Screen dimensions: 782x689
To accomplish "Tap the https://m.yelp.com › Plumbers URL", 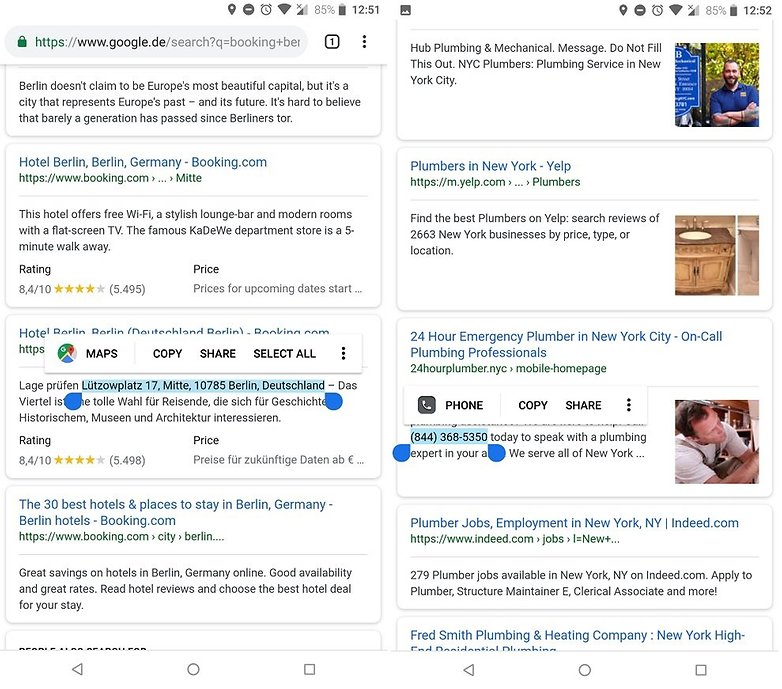I will [x=495, y=182].
